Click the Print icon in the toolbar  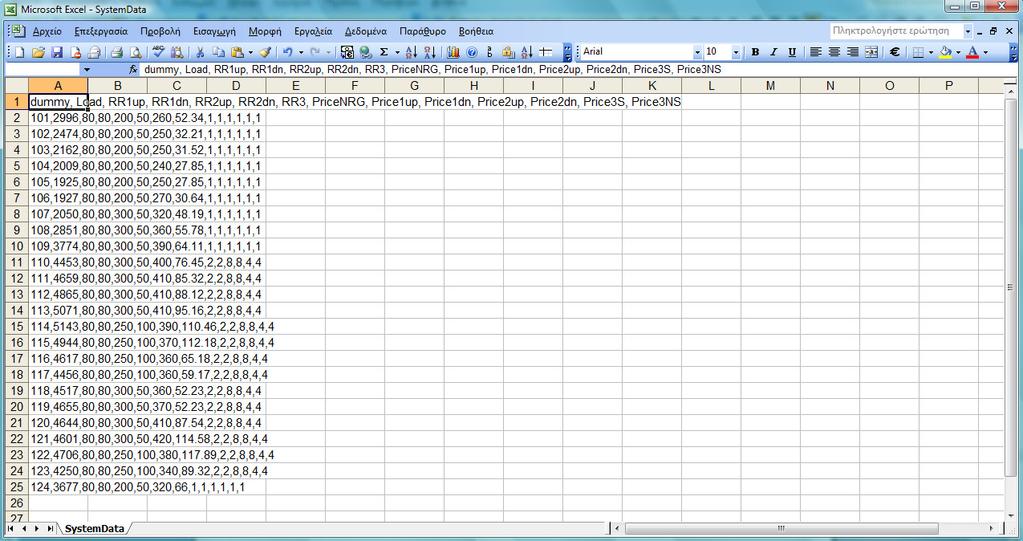117,52
